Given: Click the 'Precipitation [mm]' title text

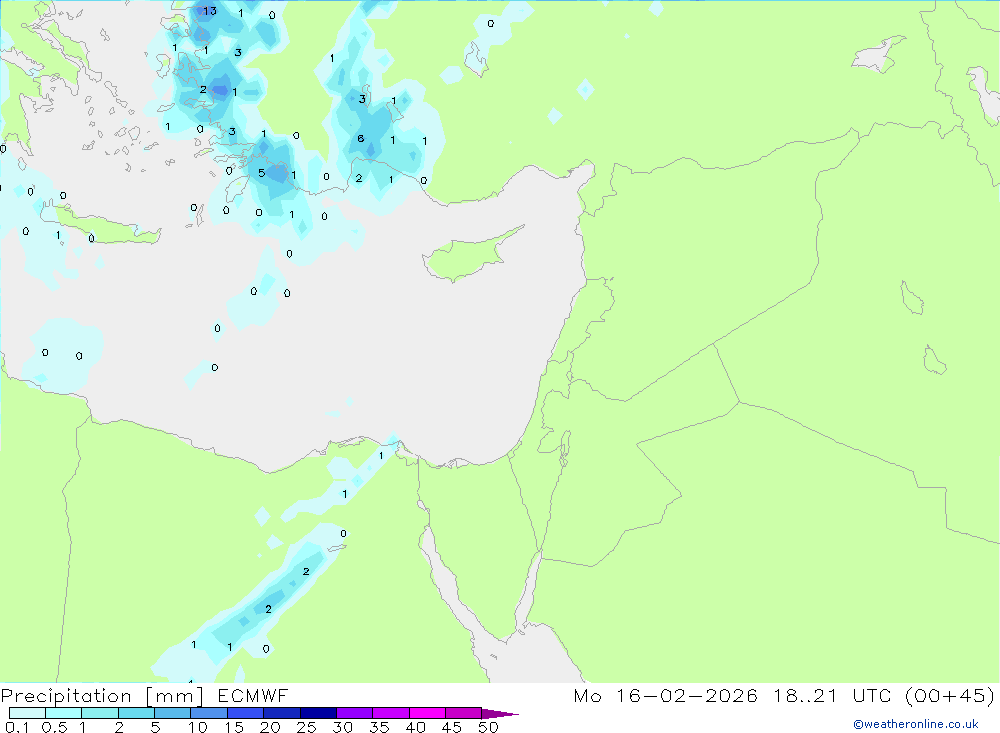Looking at the screenshot, I should (102, 696).
